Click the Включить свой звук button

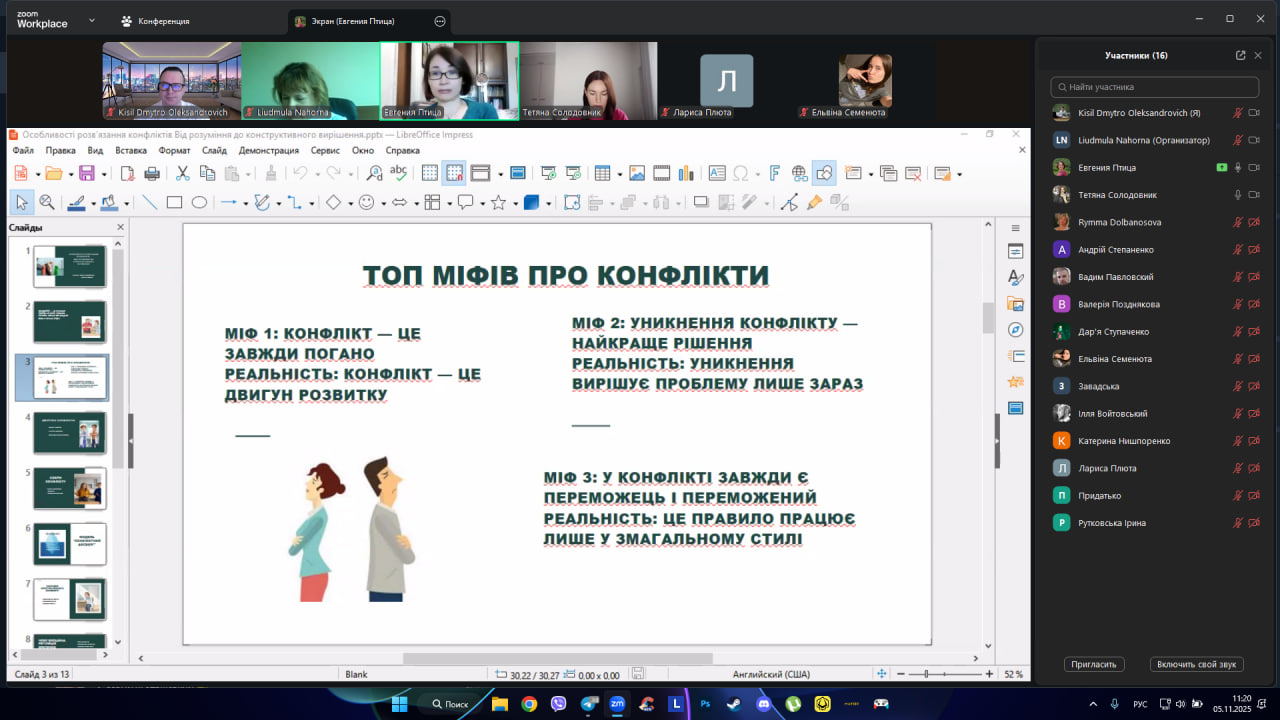tap(1197, 664)
